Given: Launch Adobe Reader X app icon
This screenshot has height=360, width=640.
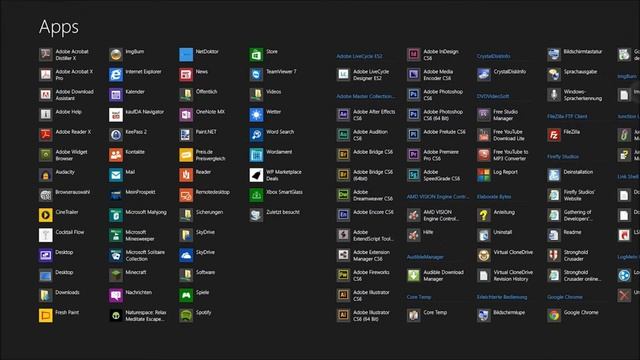Looking at the screenshot, I should 45,135.
